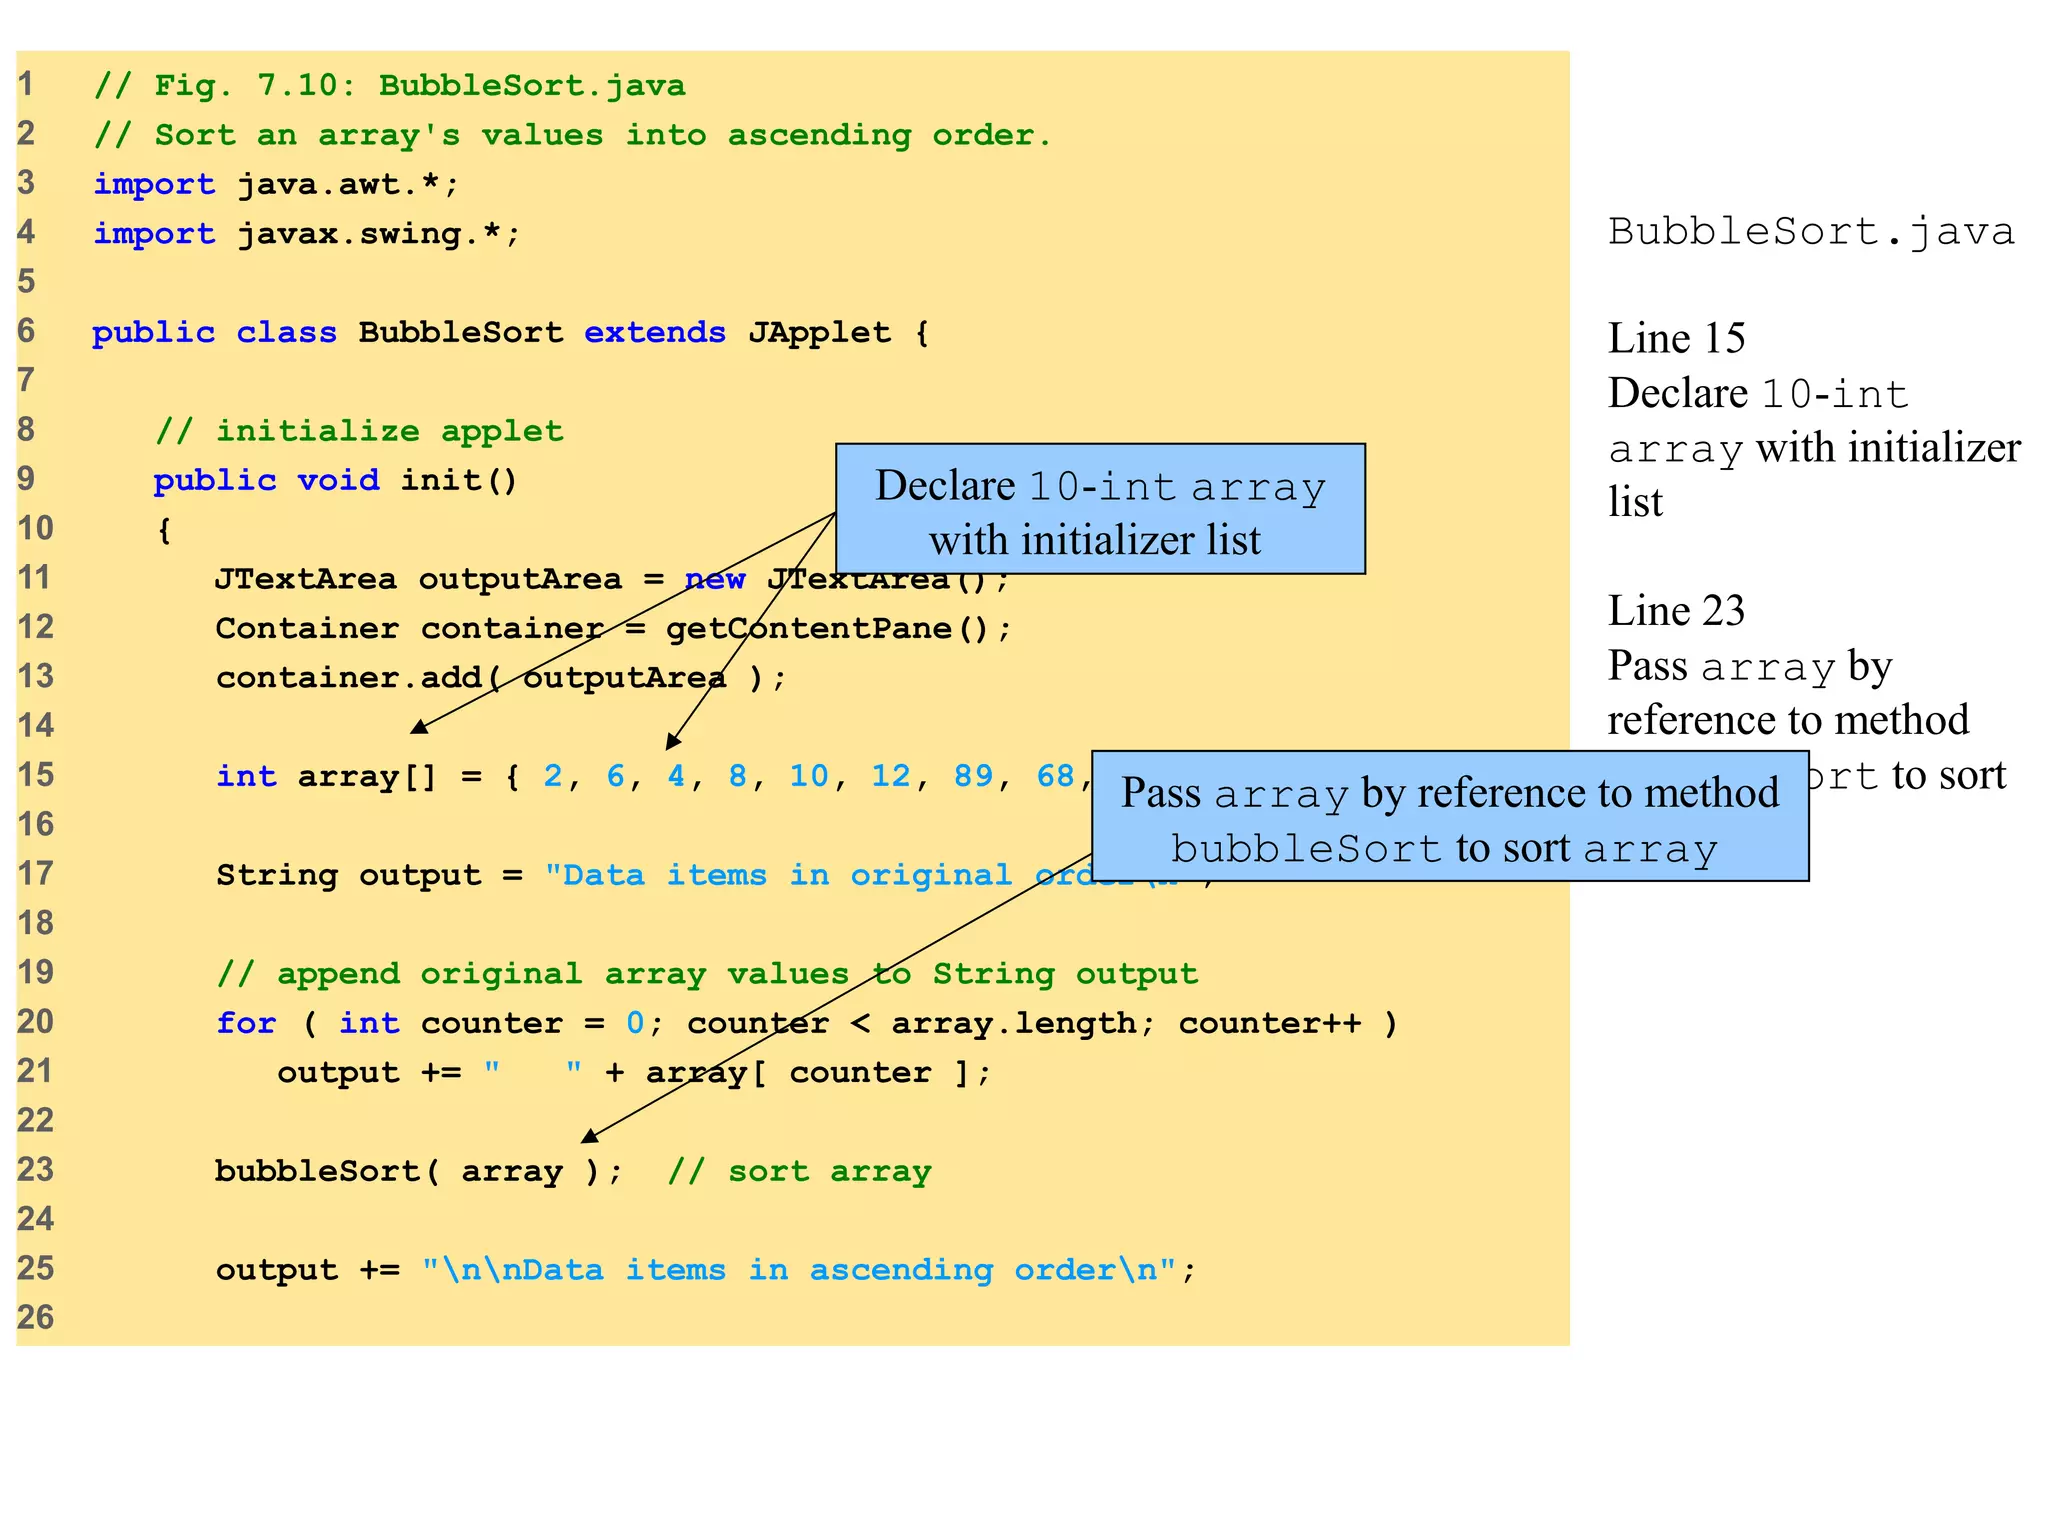The height and width of the screenshot is (1536, 2048).
Task: Select comment "// append original array values to String output"
Action: (x=707, y=973)
